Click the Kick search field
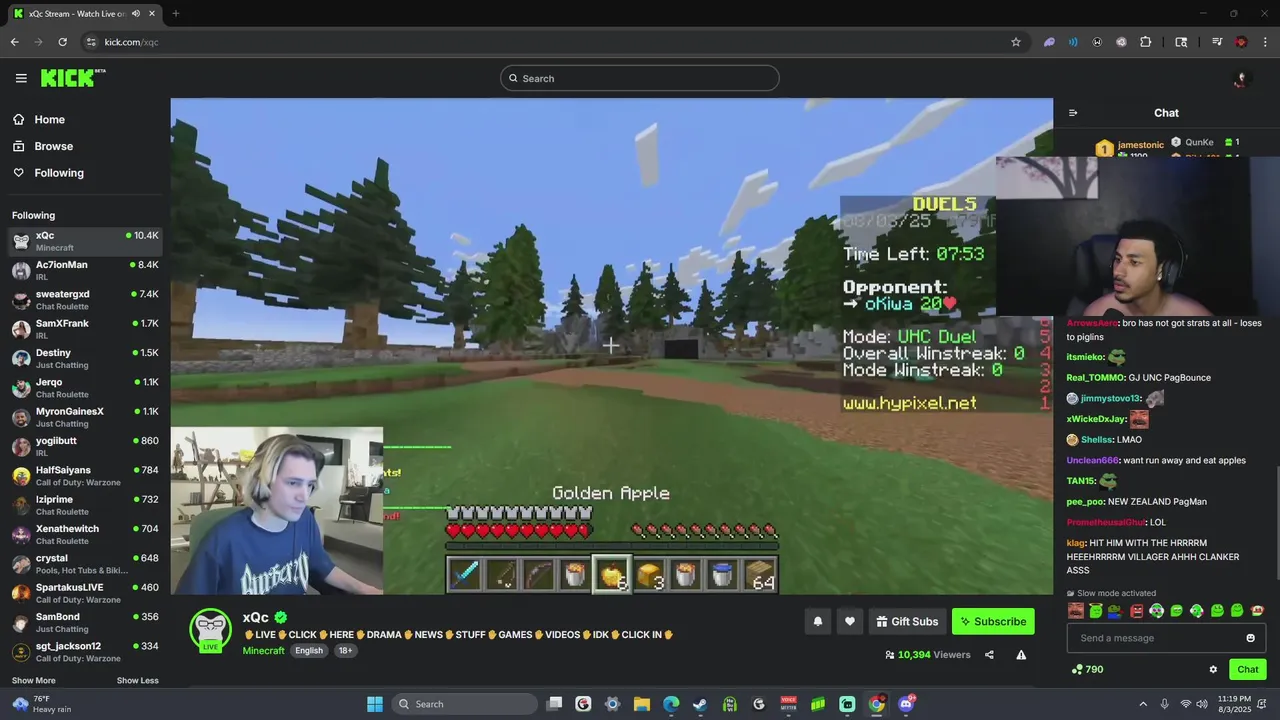Screen dimensions: 1280x720 coord(640,78)
